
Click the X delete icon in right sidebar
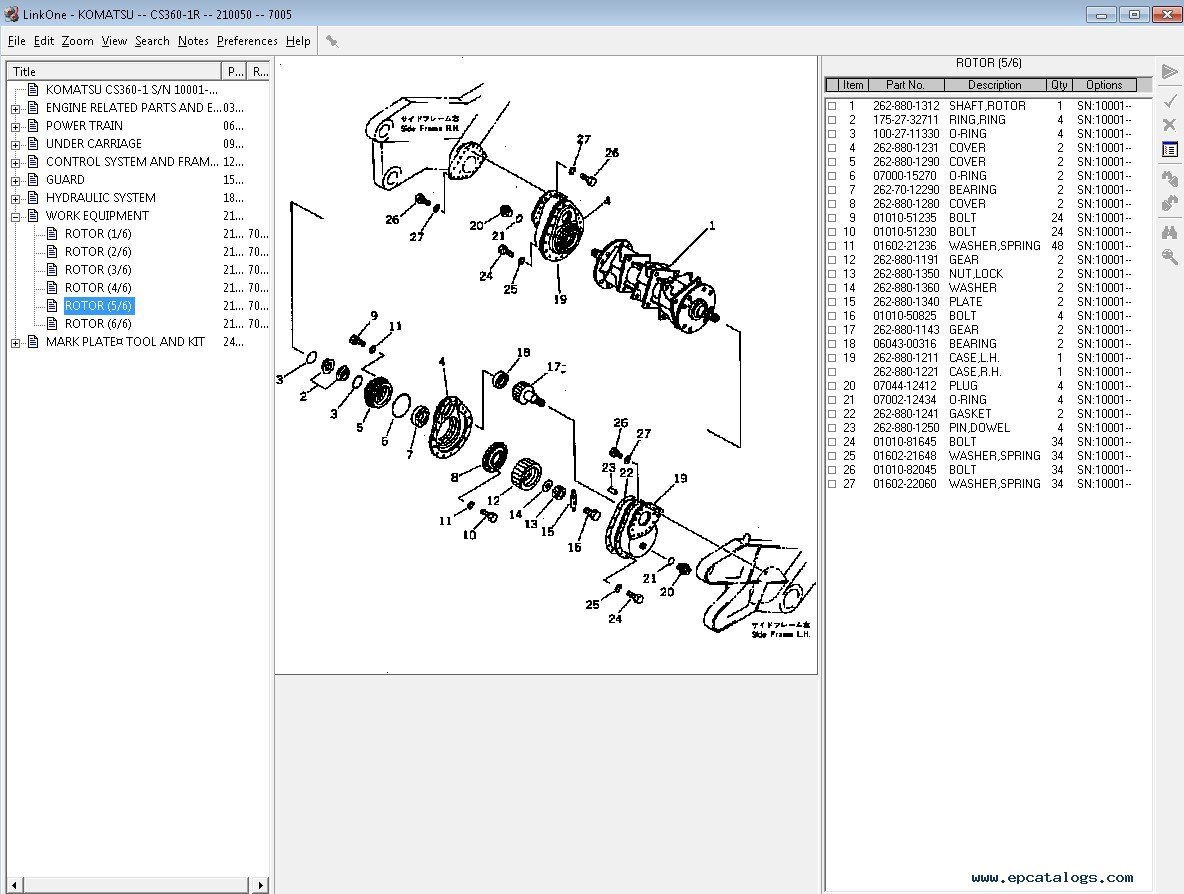(x=1169, y=124)
